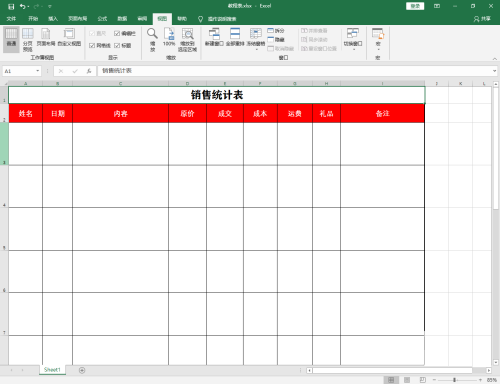The image size is (500, 384).
Task: Click the Sign in (登录) button
Action: (x=415, y=6)
